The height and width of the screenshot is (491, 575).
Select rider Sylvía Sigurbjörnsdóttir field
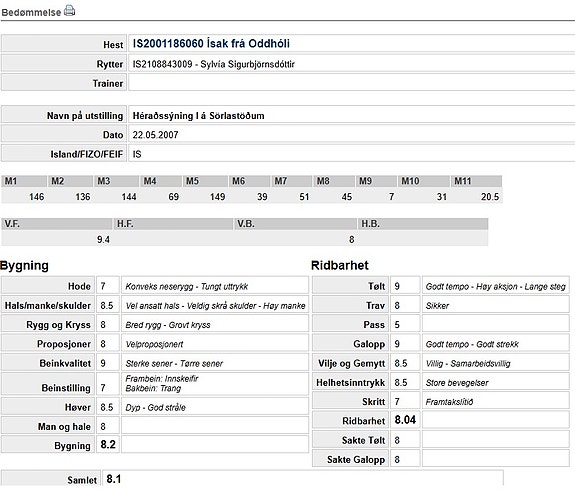click(352, 64)
